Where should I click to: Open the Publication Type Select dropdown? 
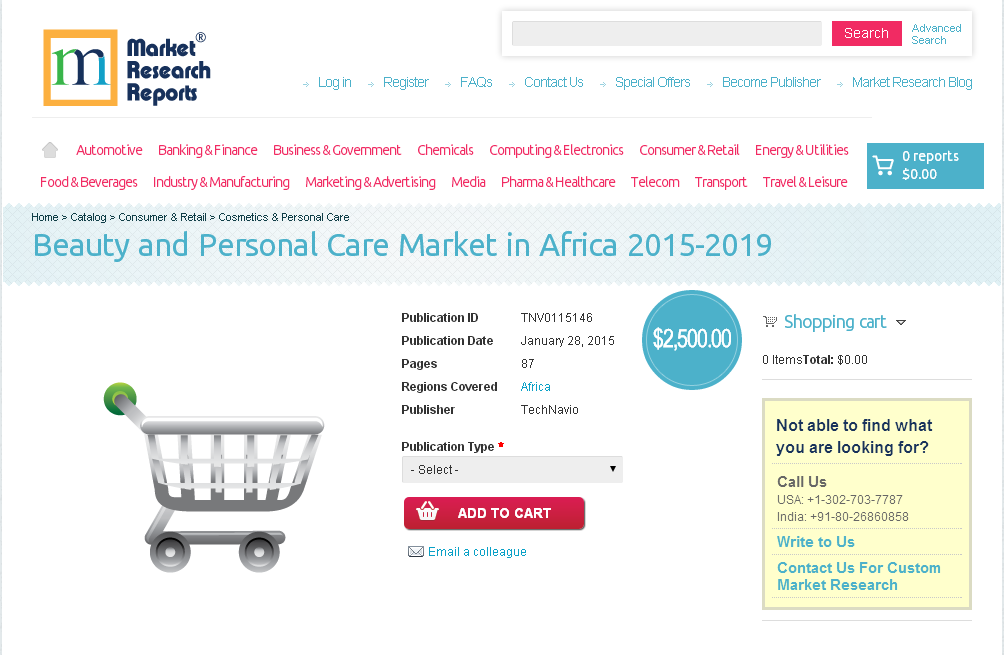[512, 469]
